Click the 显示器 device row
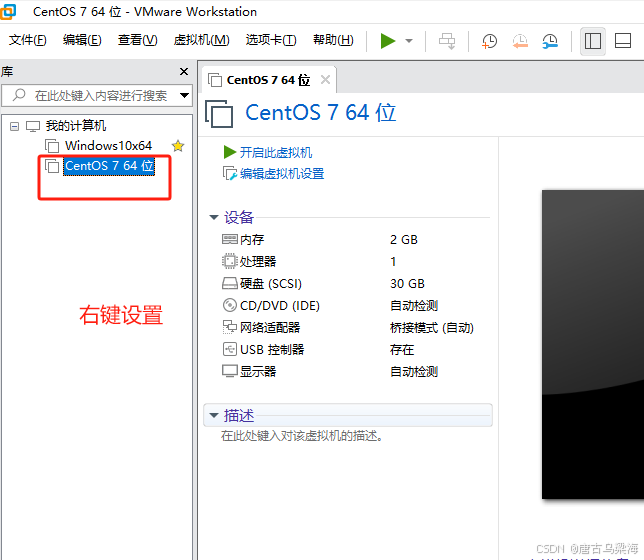Screen dimensions: 644x560 click(x=356, y=372)
